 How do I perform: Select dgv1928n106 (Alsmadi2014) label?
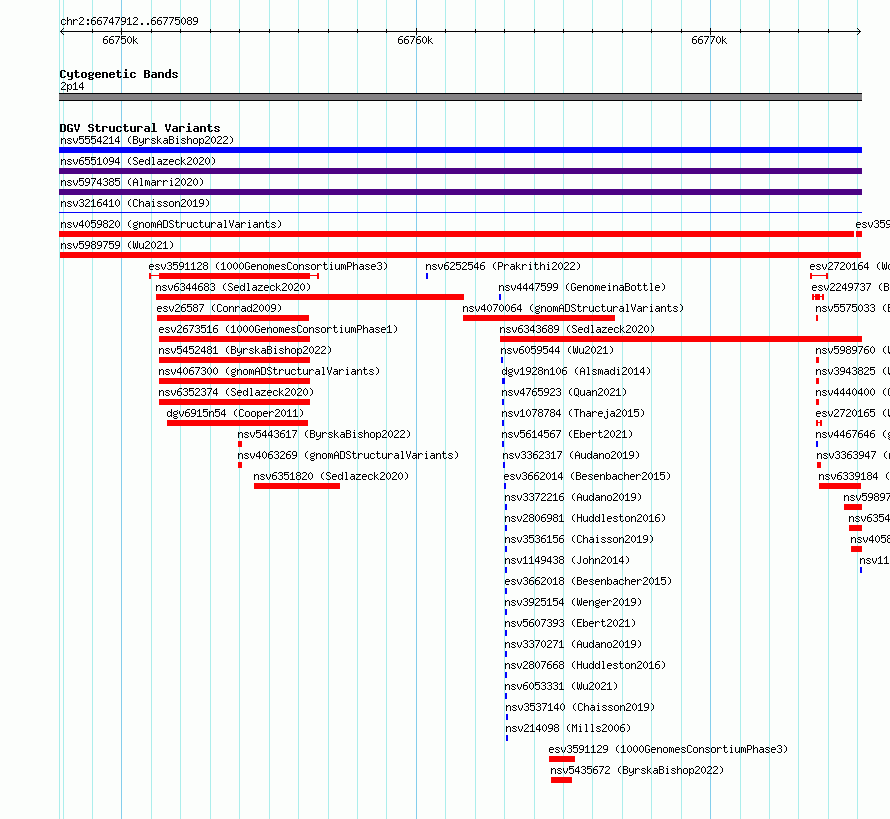[576, 371]
